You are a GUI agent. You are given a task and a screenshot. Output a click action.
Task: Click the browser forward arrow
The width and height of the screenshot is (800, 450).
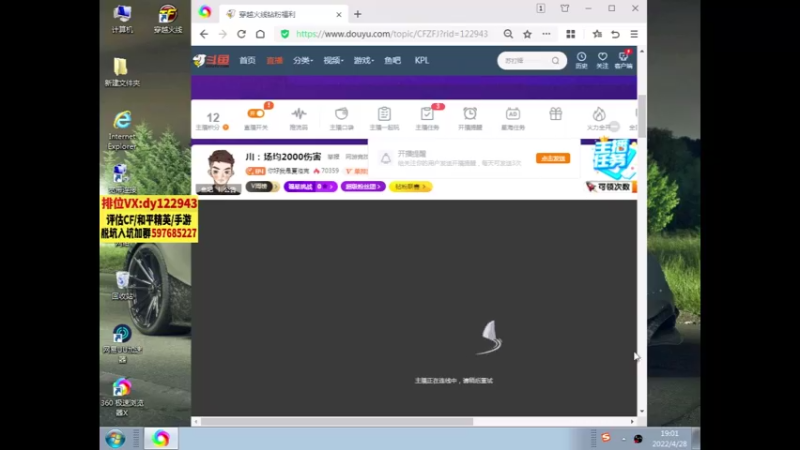point(222,34)
